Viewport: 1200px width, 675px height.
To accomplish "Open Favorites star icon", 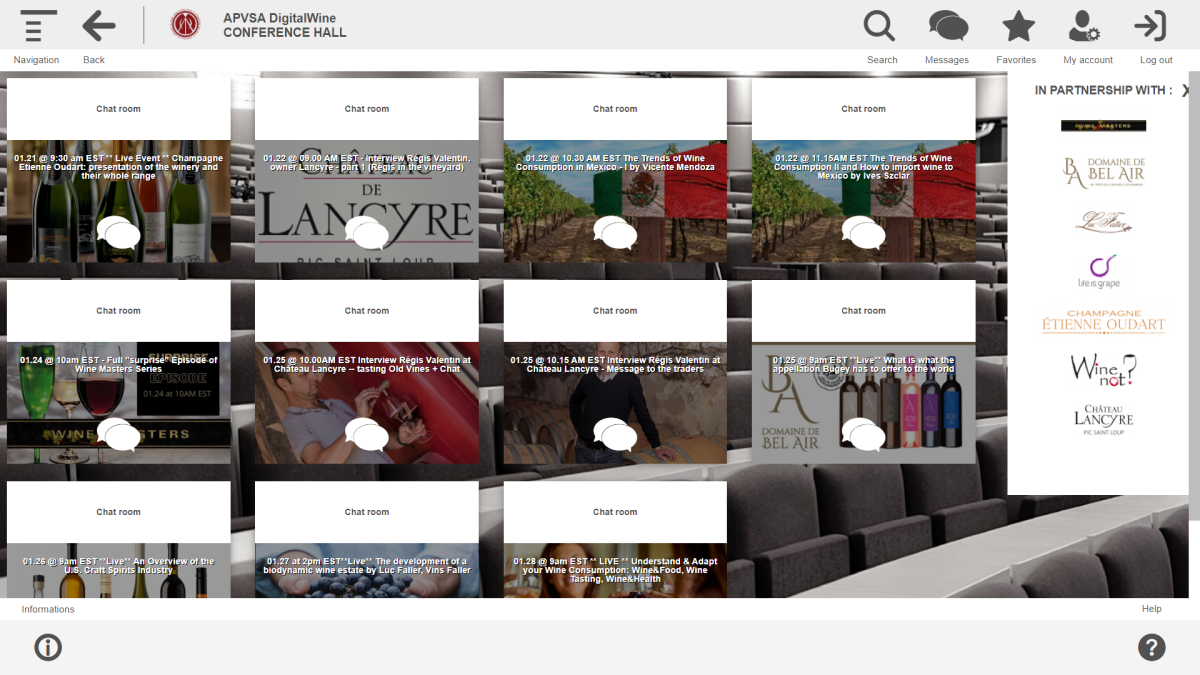I will pyautogui.click(x=1018, y=26).
